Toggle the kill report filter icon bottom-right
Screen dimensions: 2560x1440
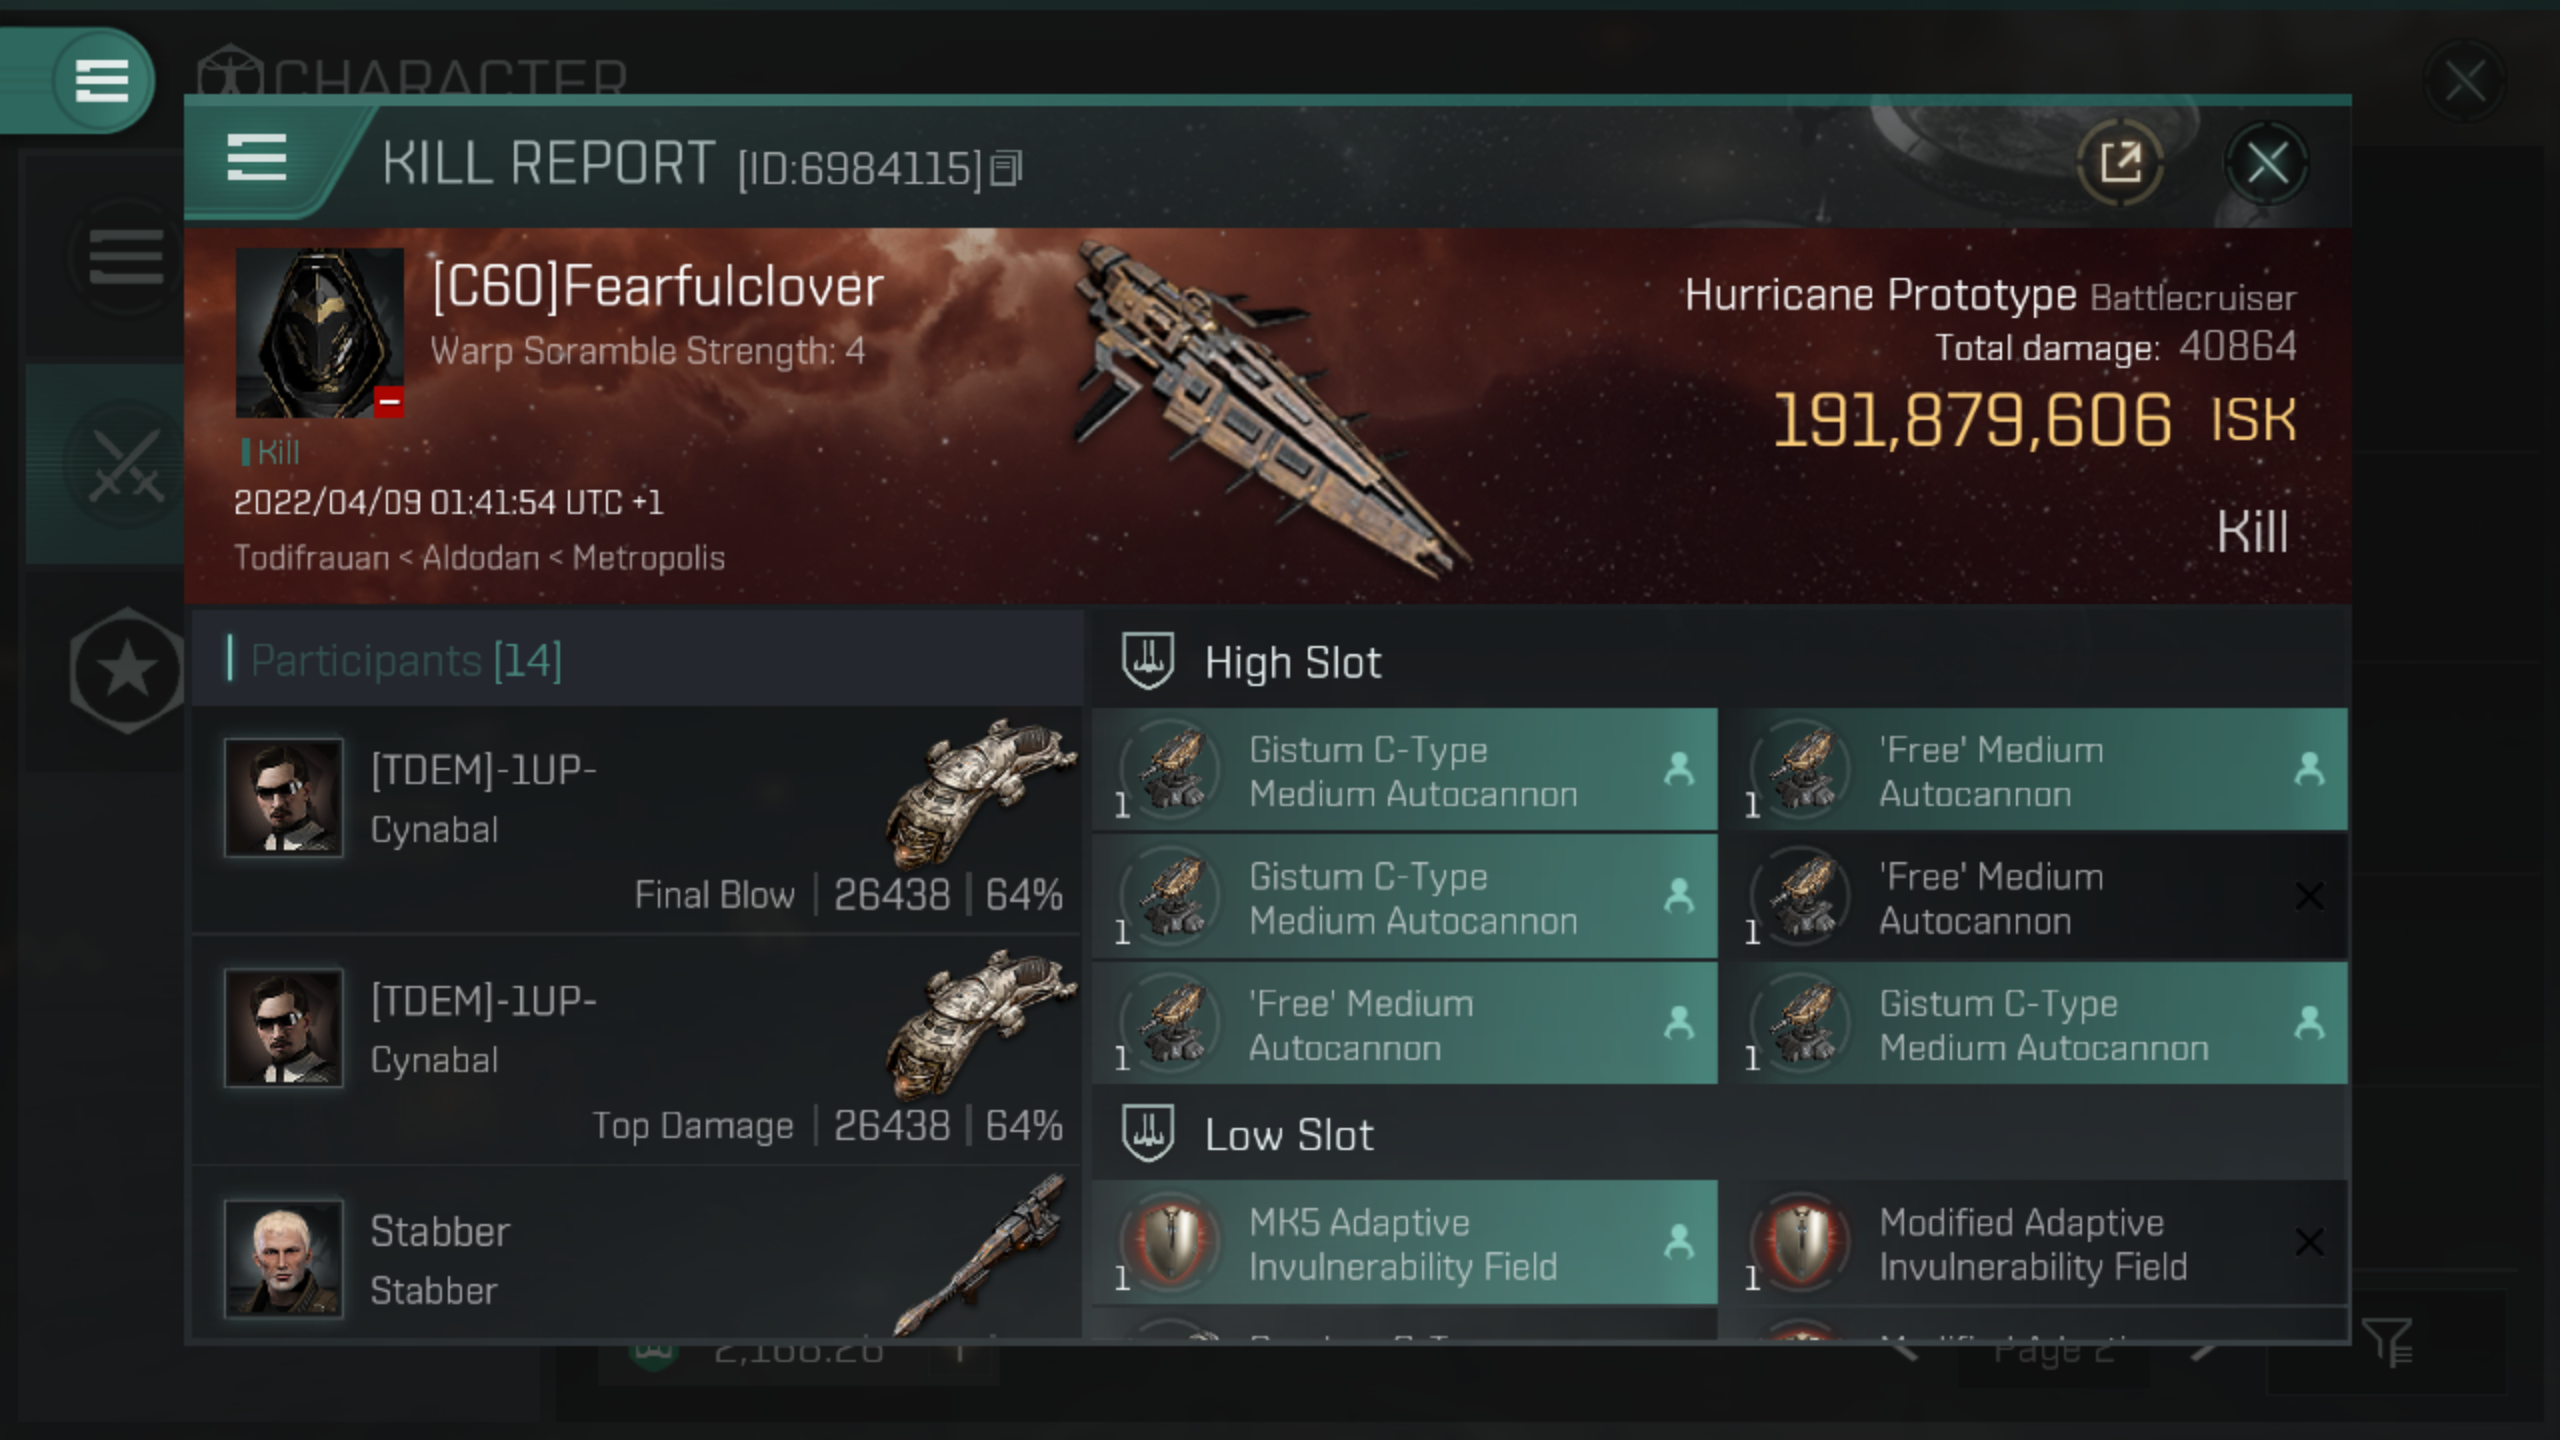point(2388,1340)
